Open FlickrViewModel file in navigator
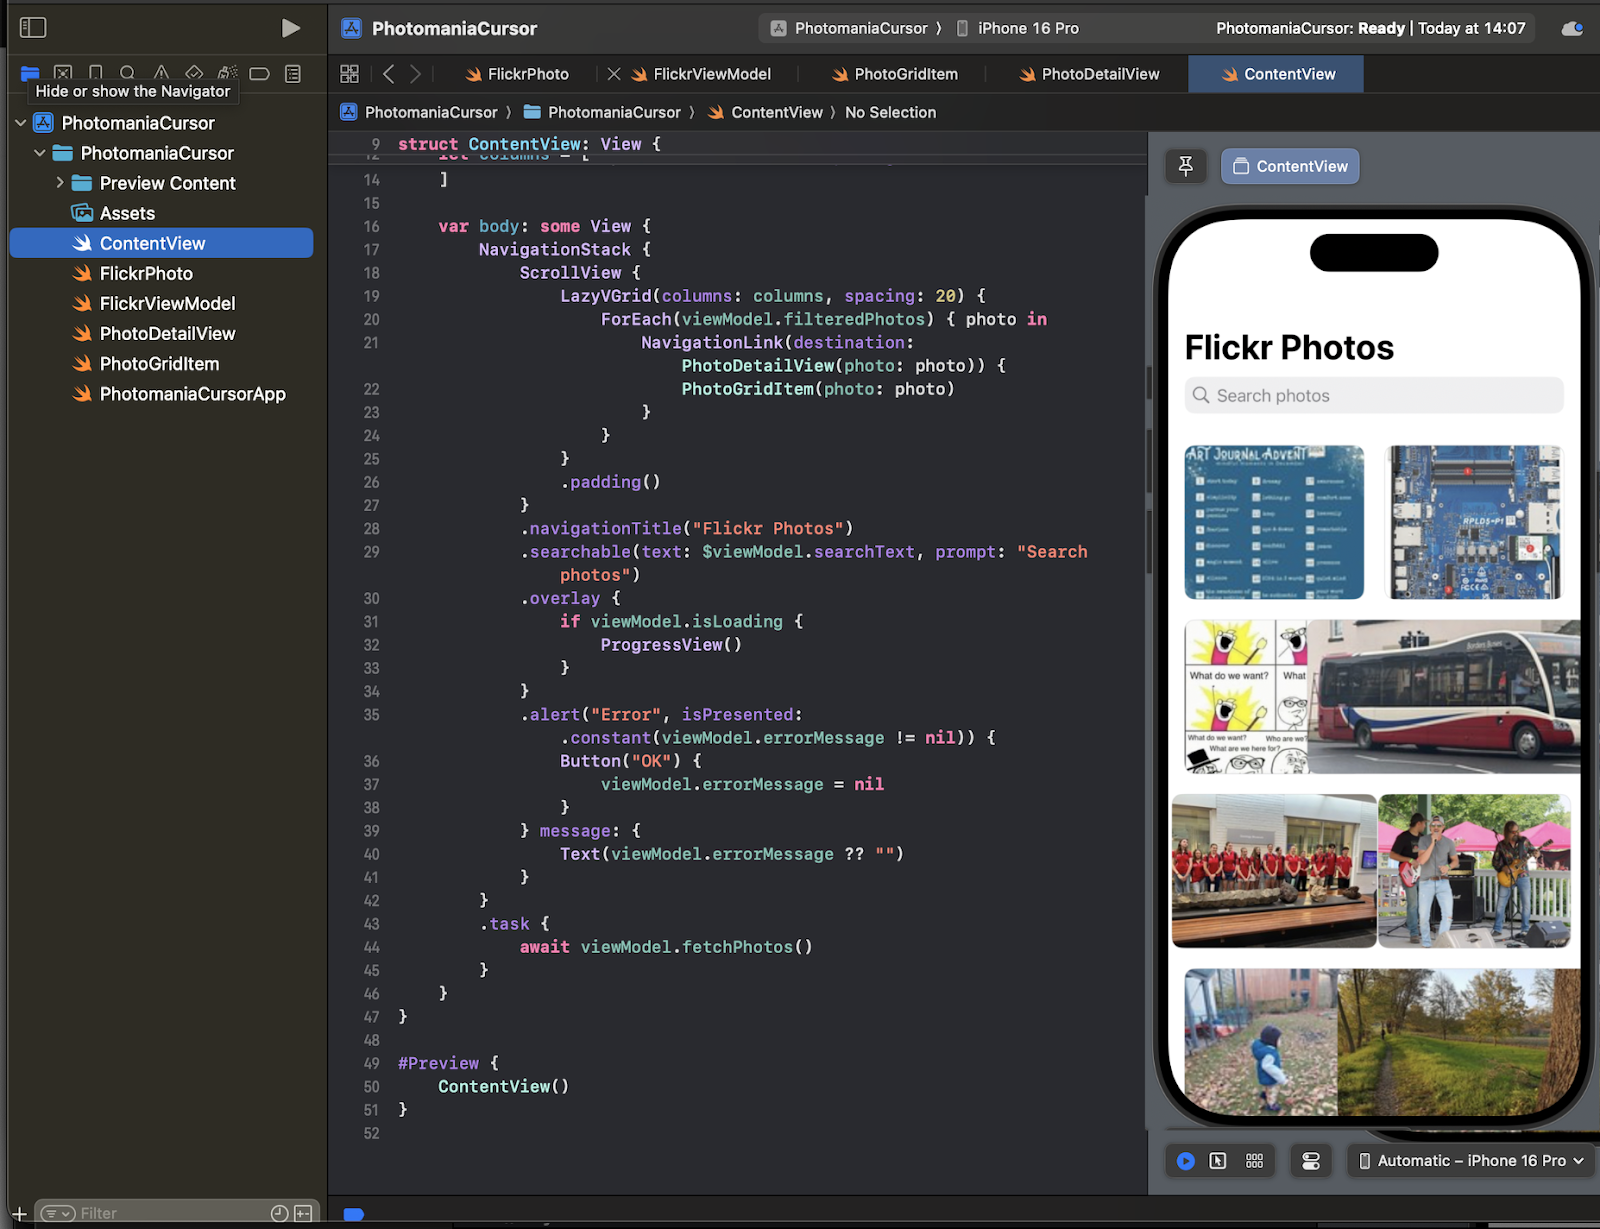 tap(167, 303)
